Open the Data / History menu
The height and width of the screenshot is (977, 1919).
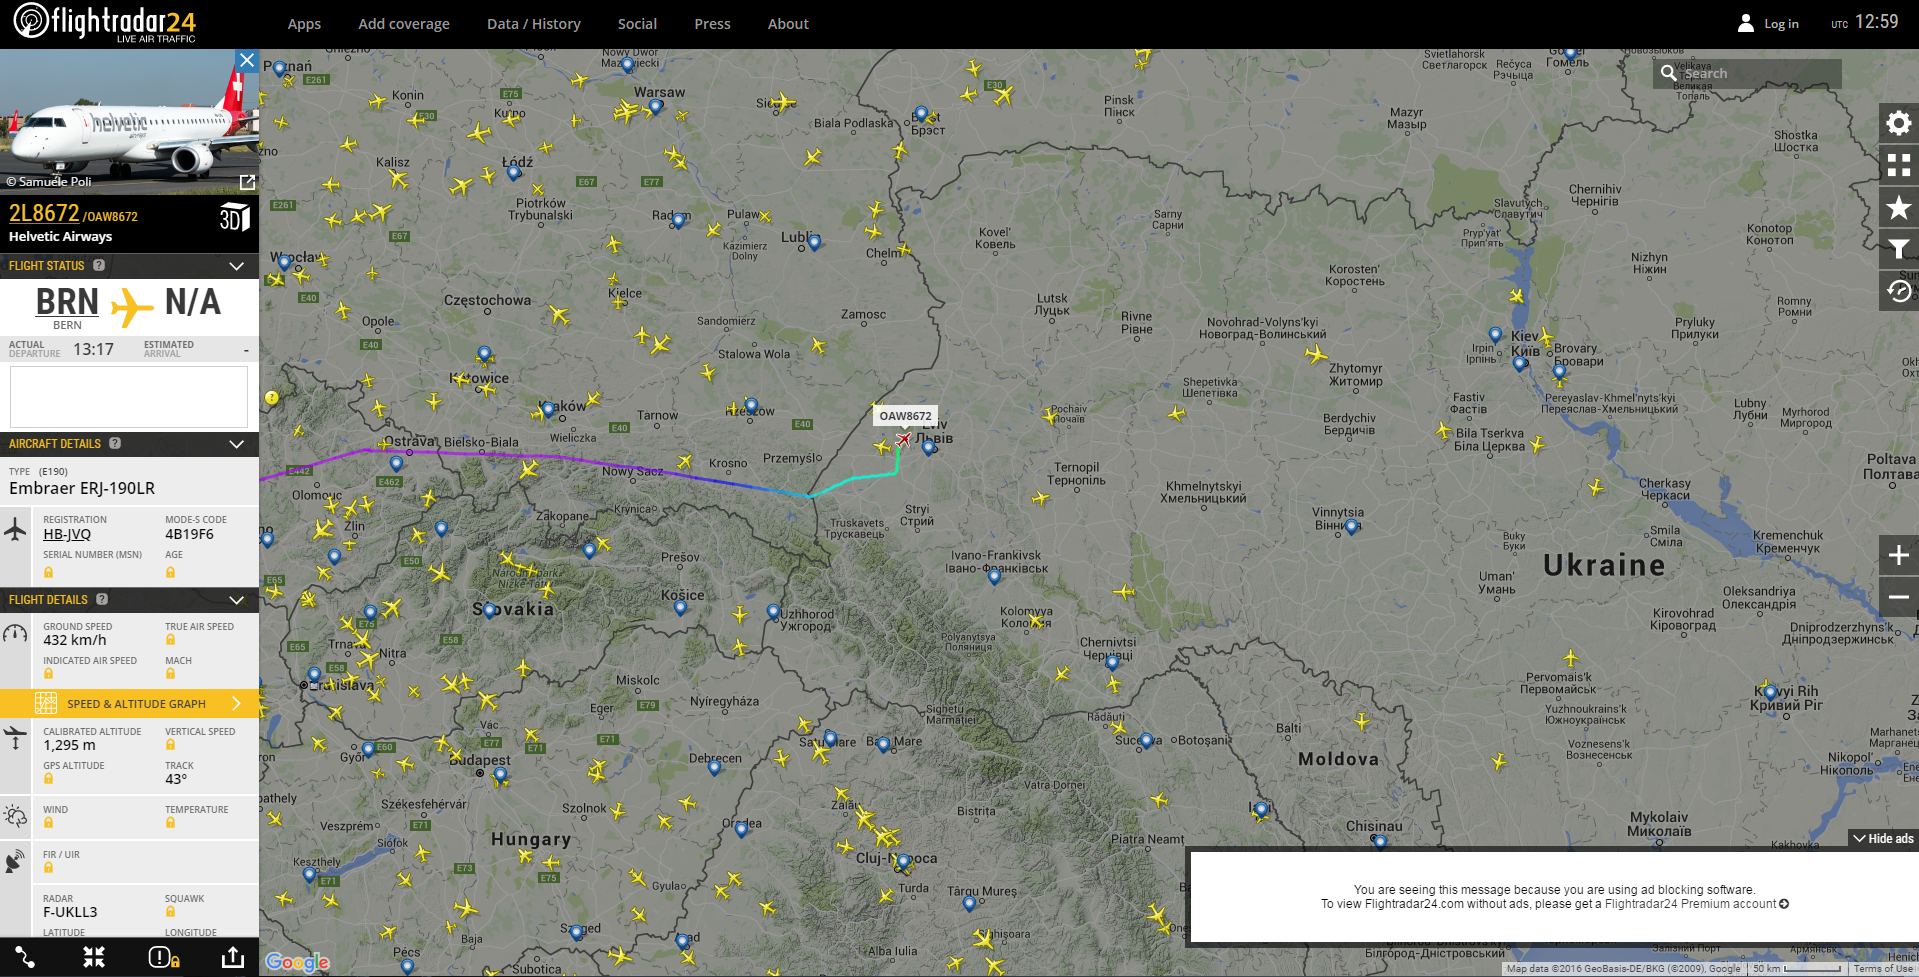(533, 24)
